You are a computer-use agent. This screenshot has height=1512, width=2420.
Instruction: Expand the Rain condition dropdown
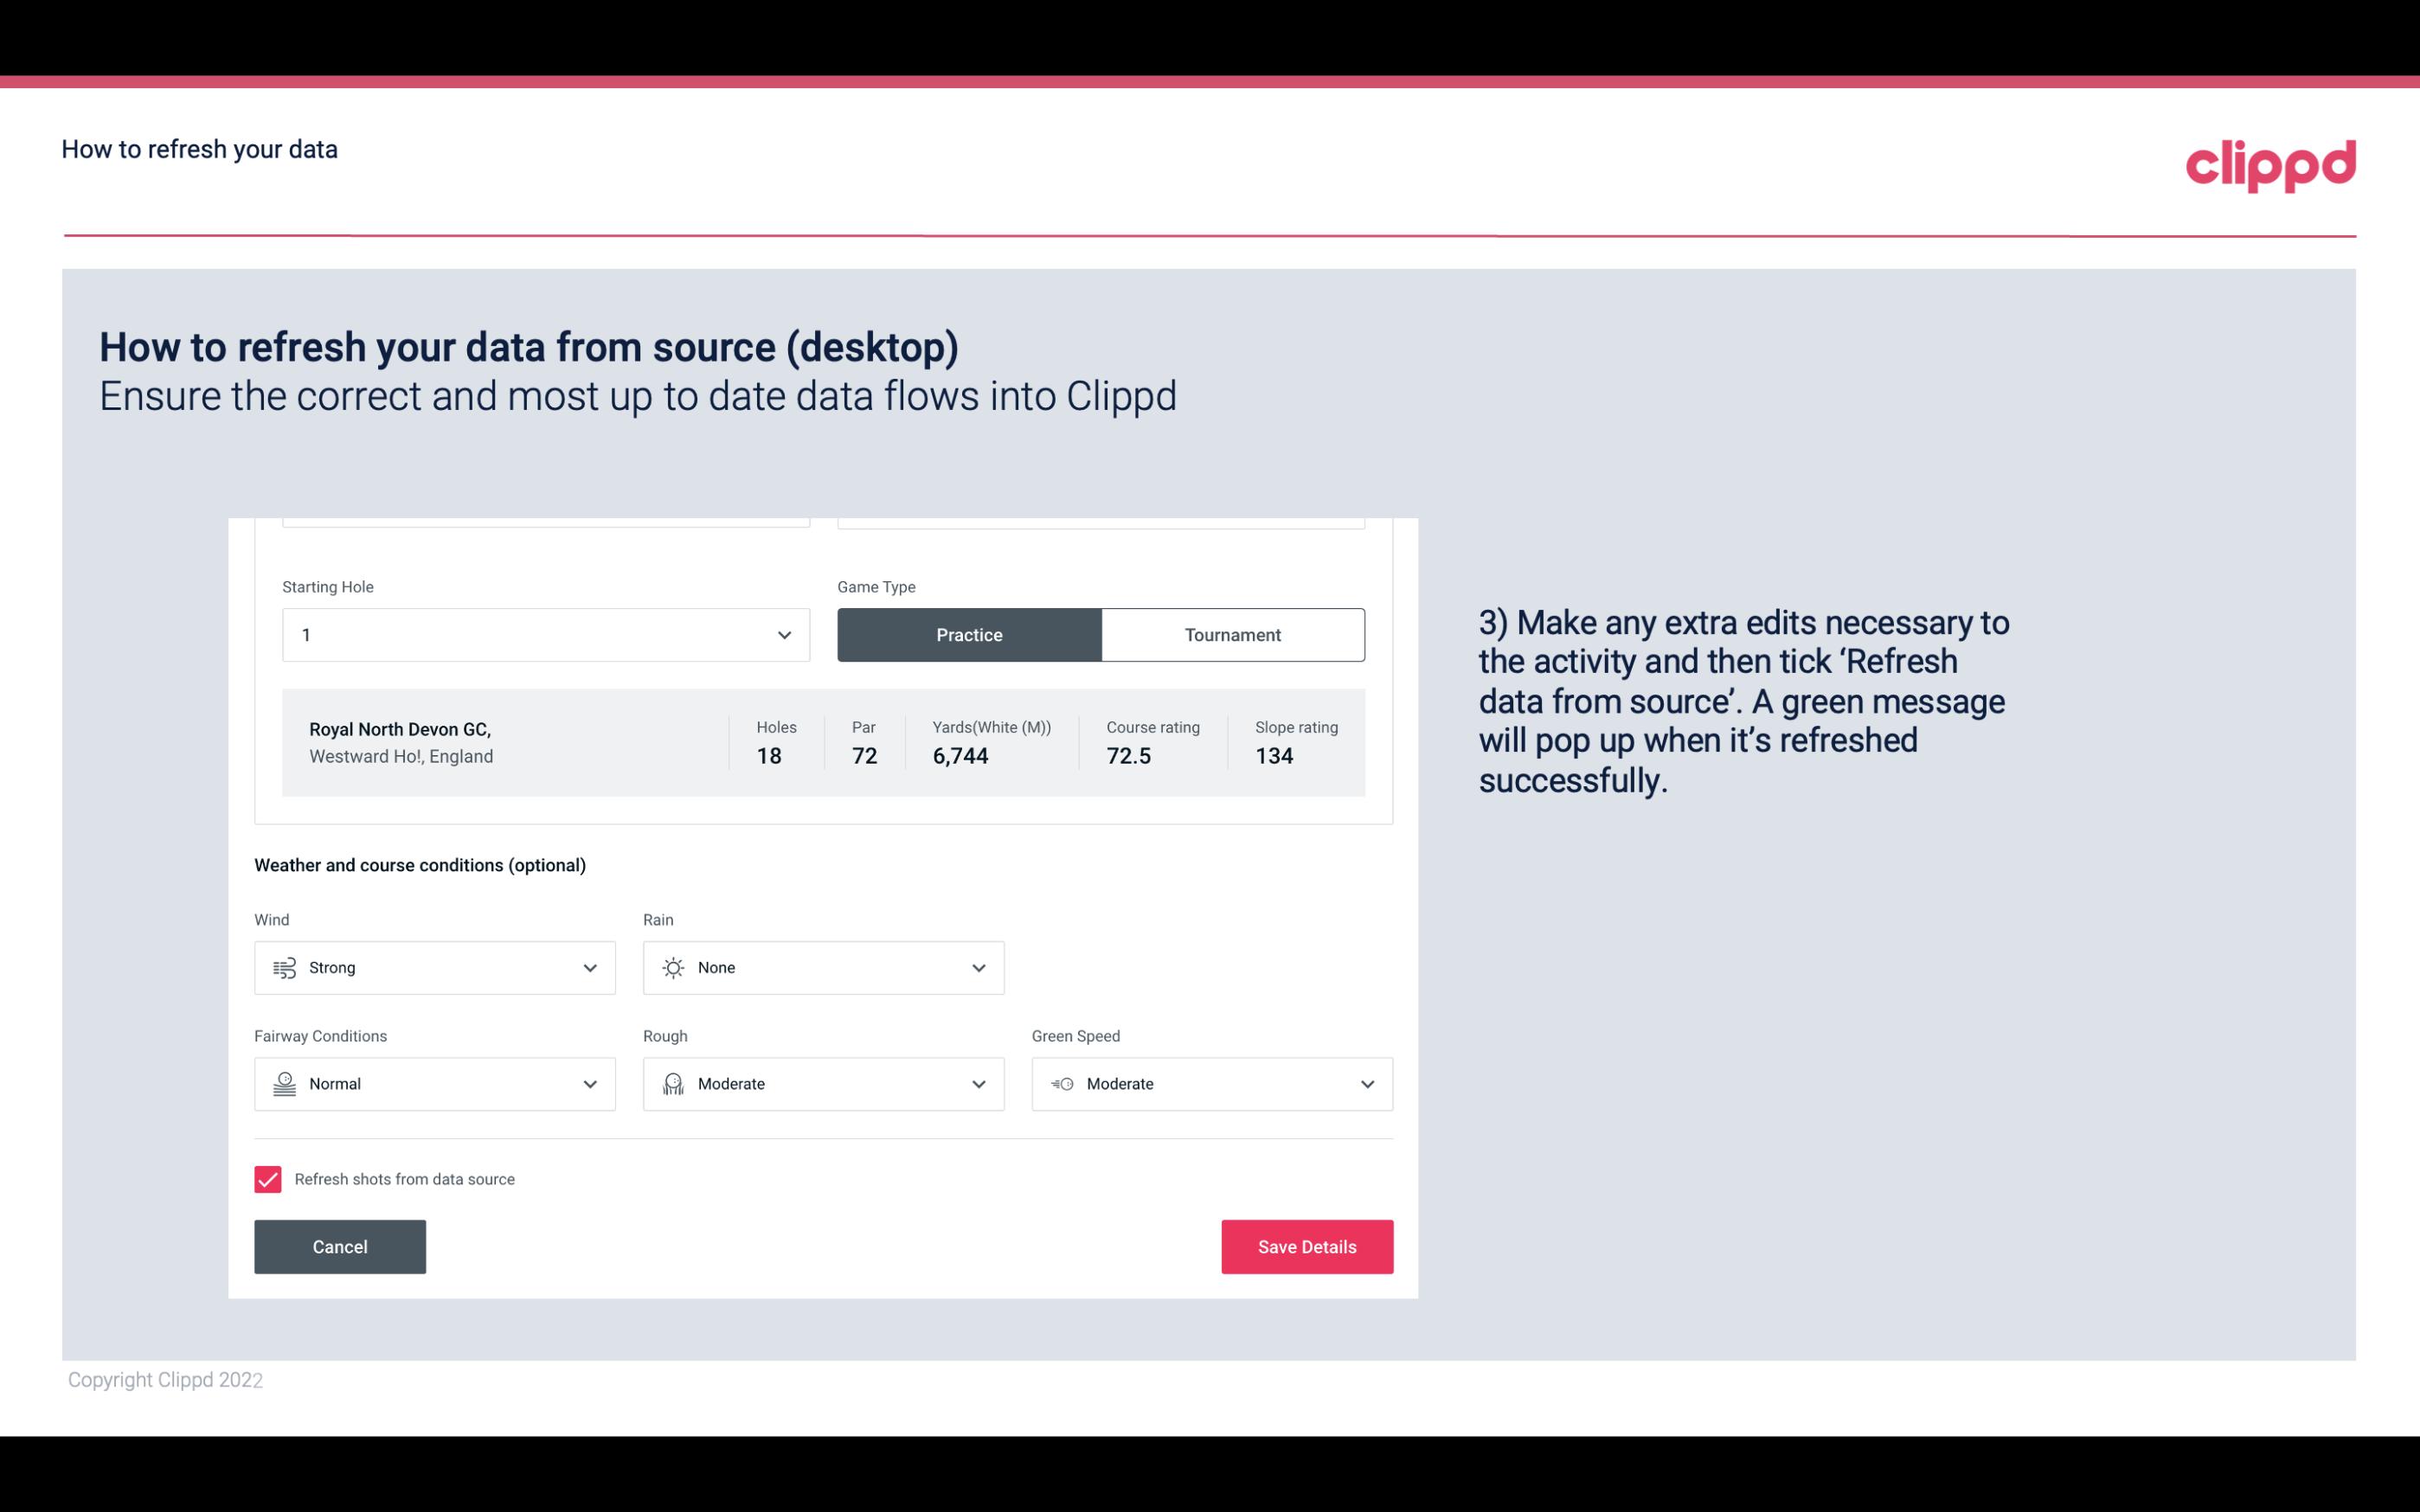pos(978,967)
